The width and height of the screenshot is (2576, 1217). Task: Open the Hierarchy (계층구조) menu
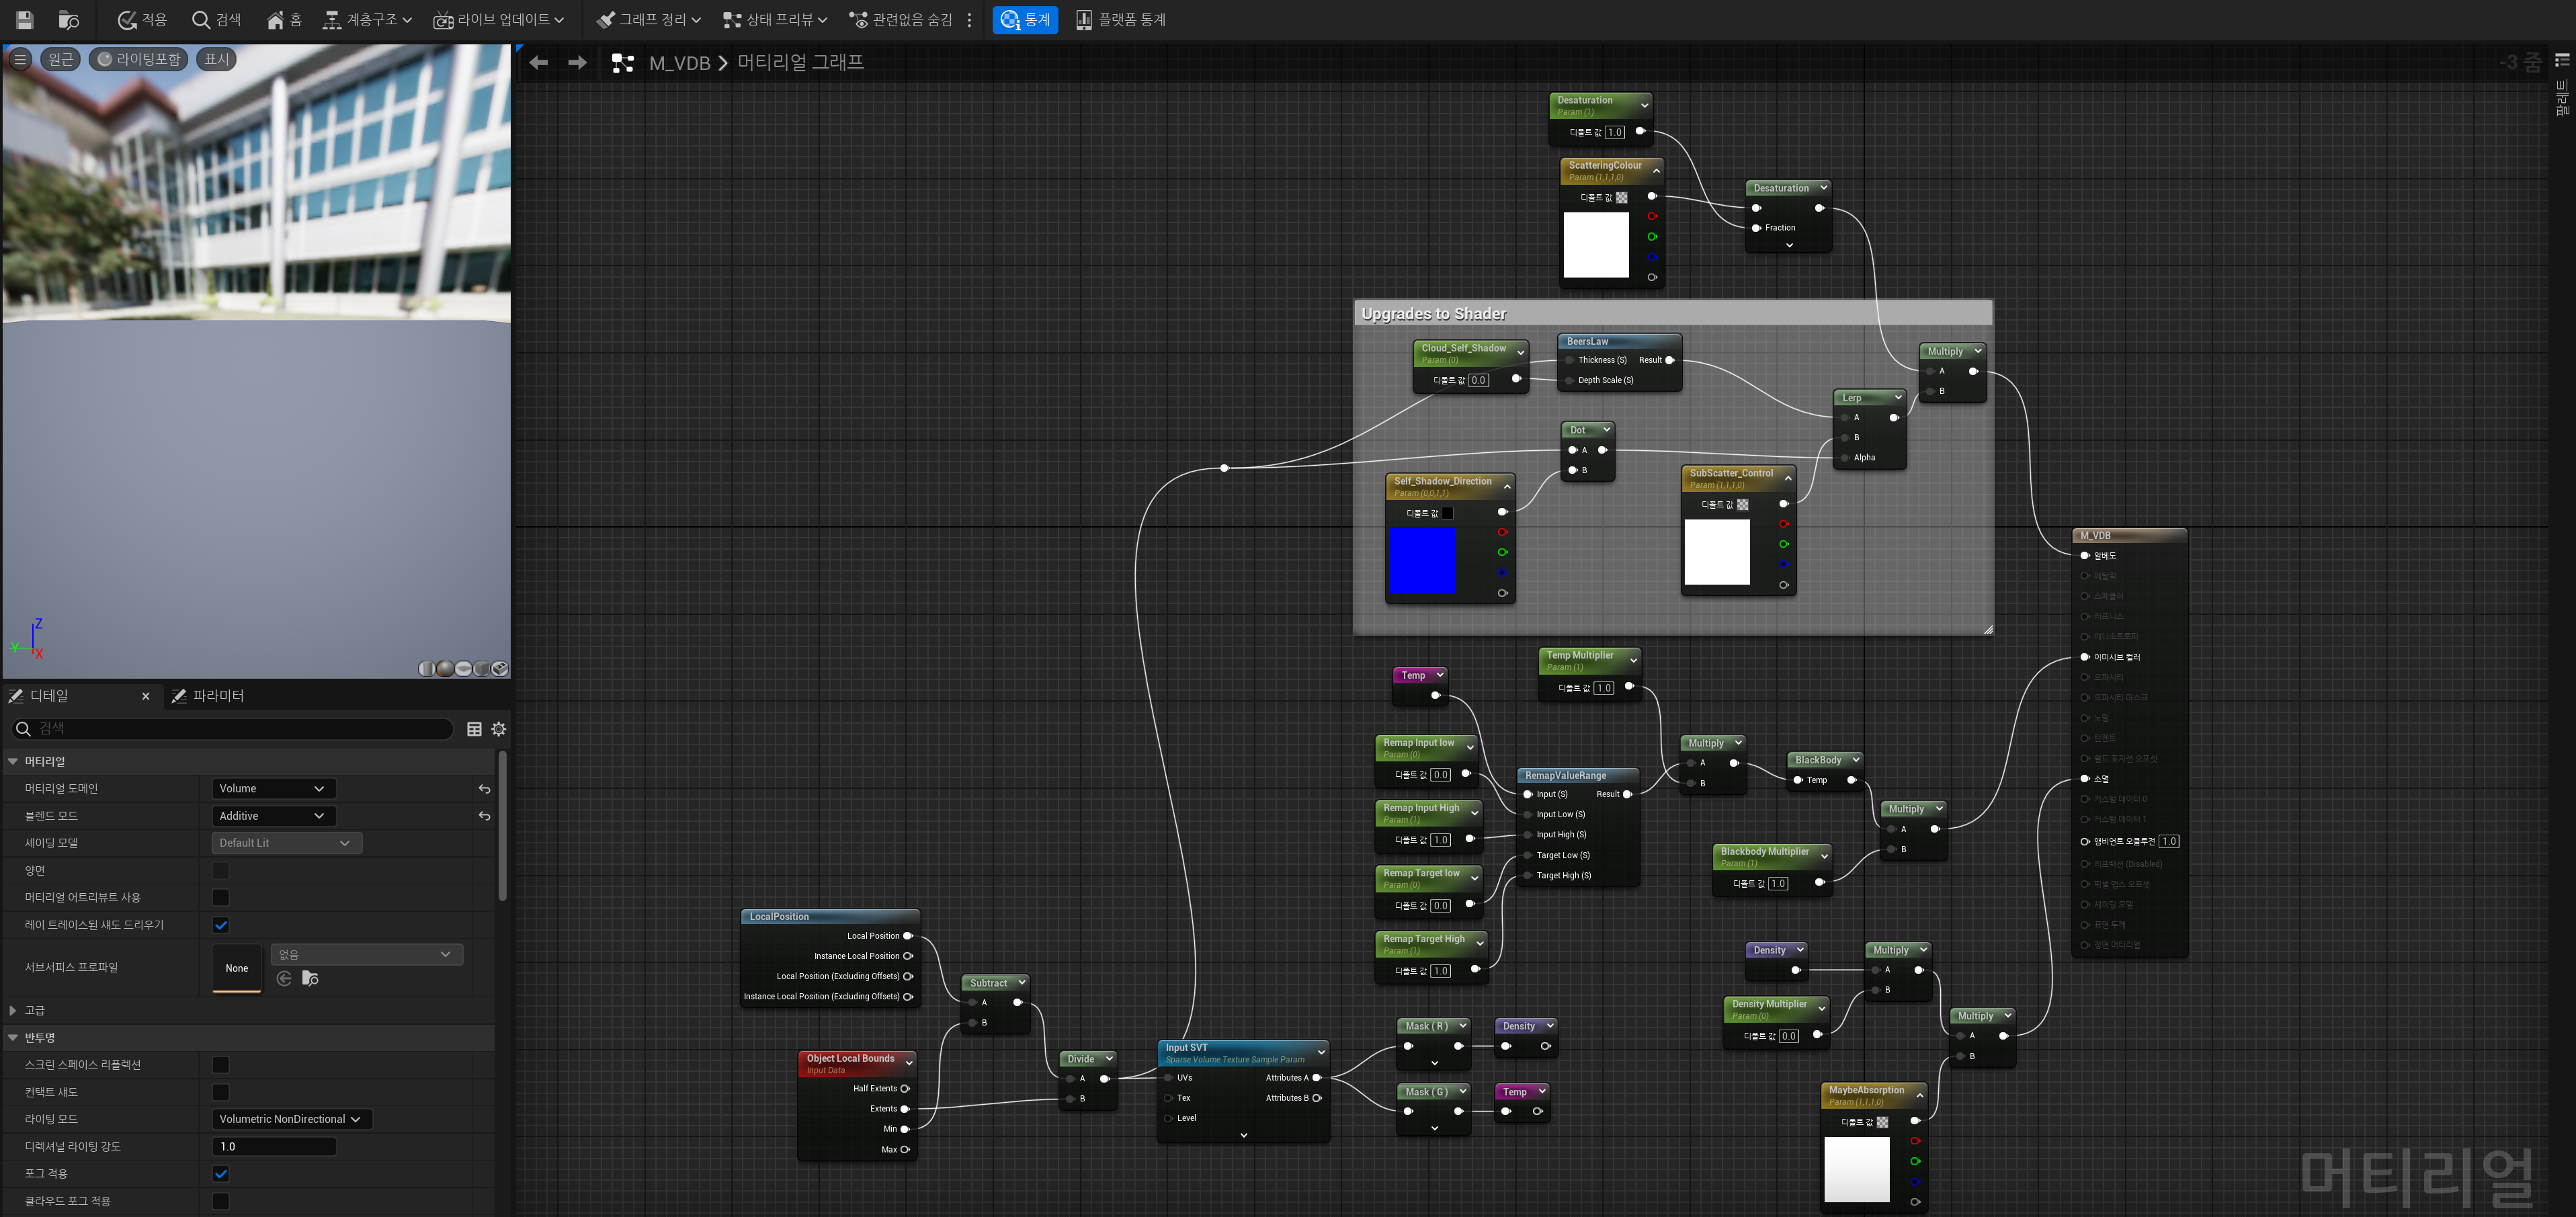click(x=367, y=20)
